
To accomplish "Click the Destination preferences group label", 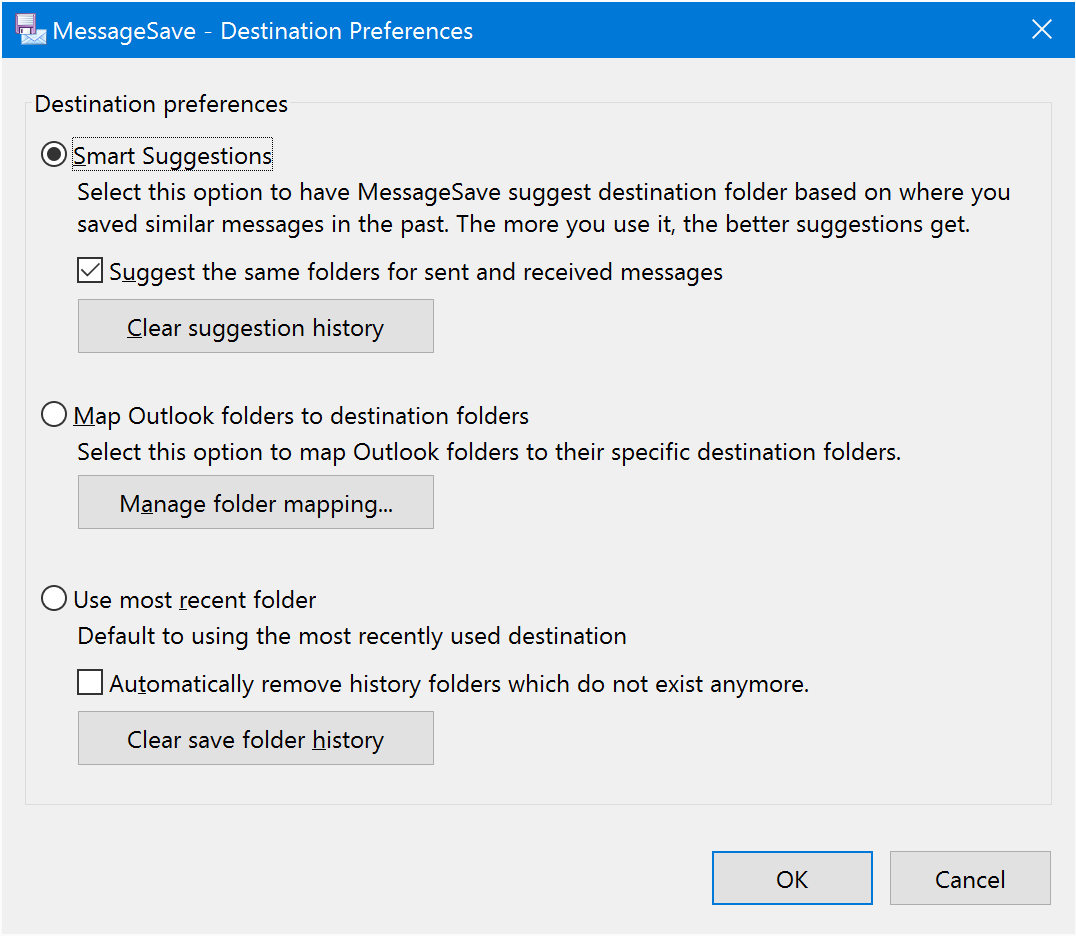I will pos(161,104).
